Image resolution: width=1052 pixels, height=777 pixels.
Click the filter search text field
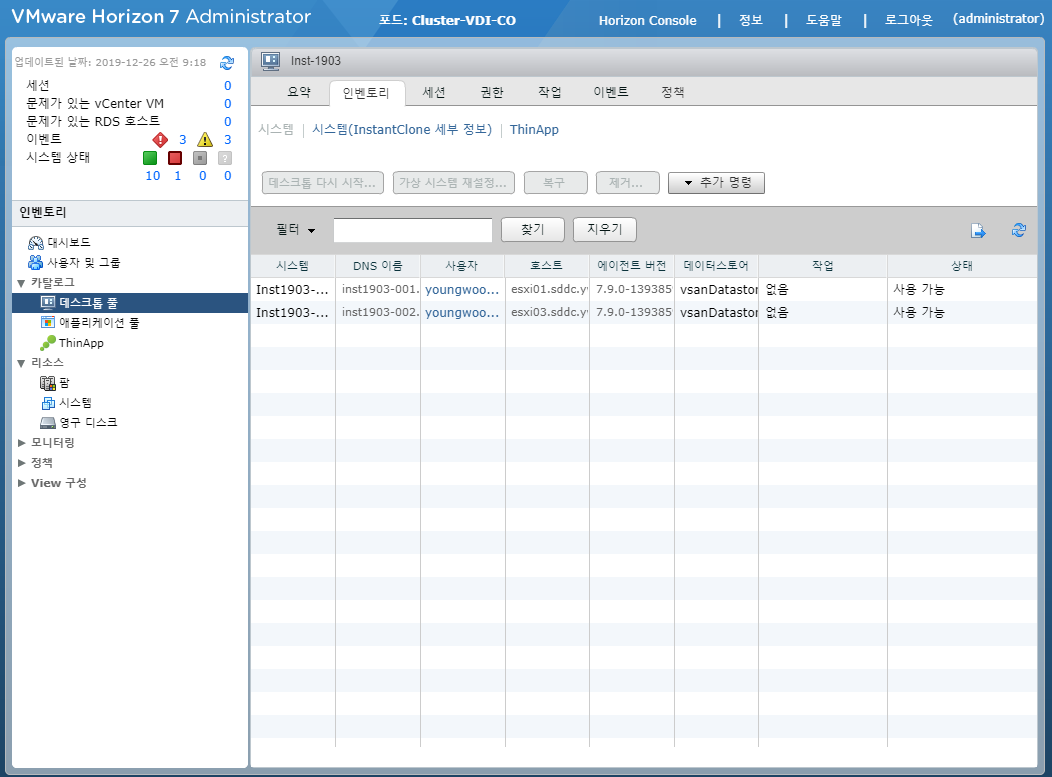(413, 230)
